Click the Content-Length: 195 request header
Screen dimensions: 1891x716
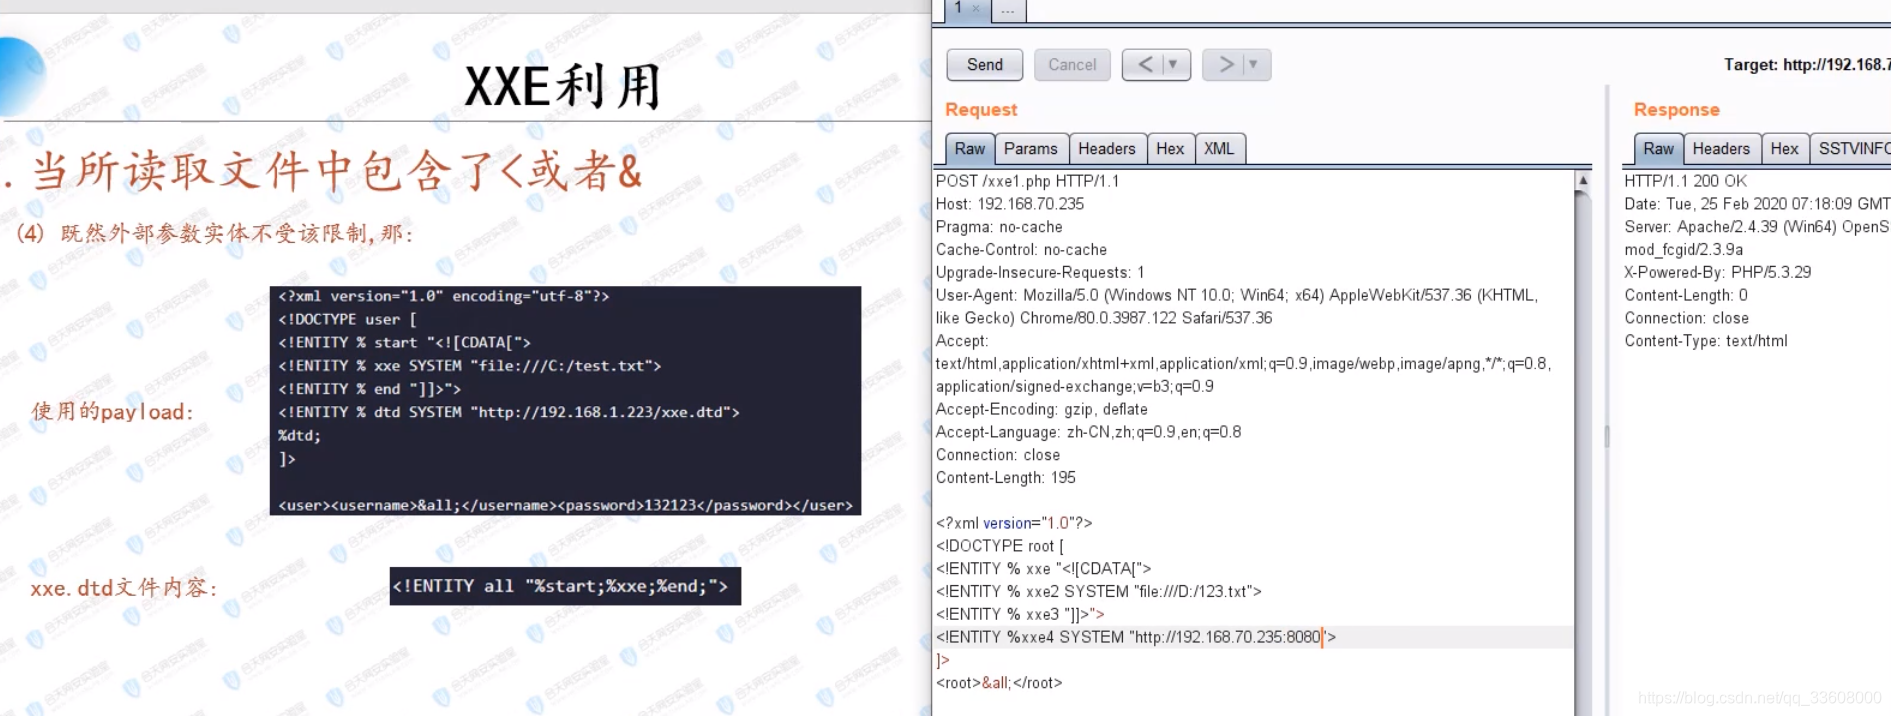pos(1006,478)
